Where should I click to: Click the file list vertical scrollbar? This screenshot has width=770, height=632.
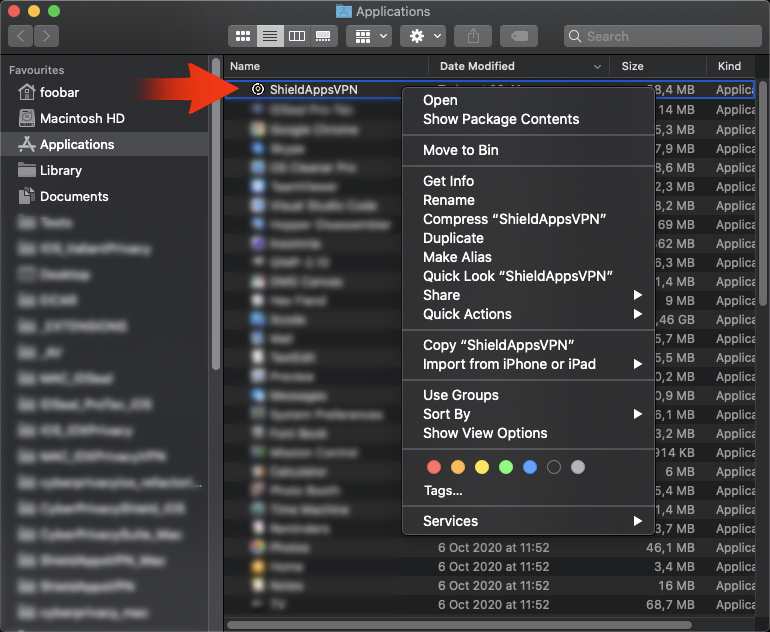762,194
